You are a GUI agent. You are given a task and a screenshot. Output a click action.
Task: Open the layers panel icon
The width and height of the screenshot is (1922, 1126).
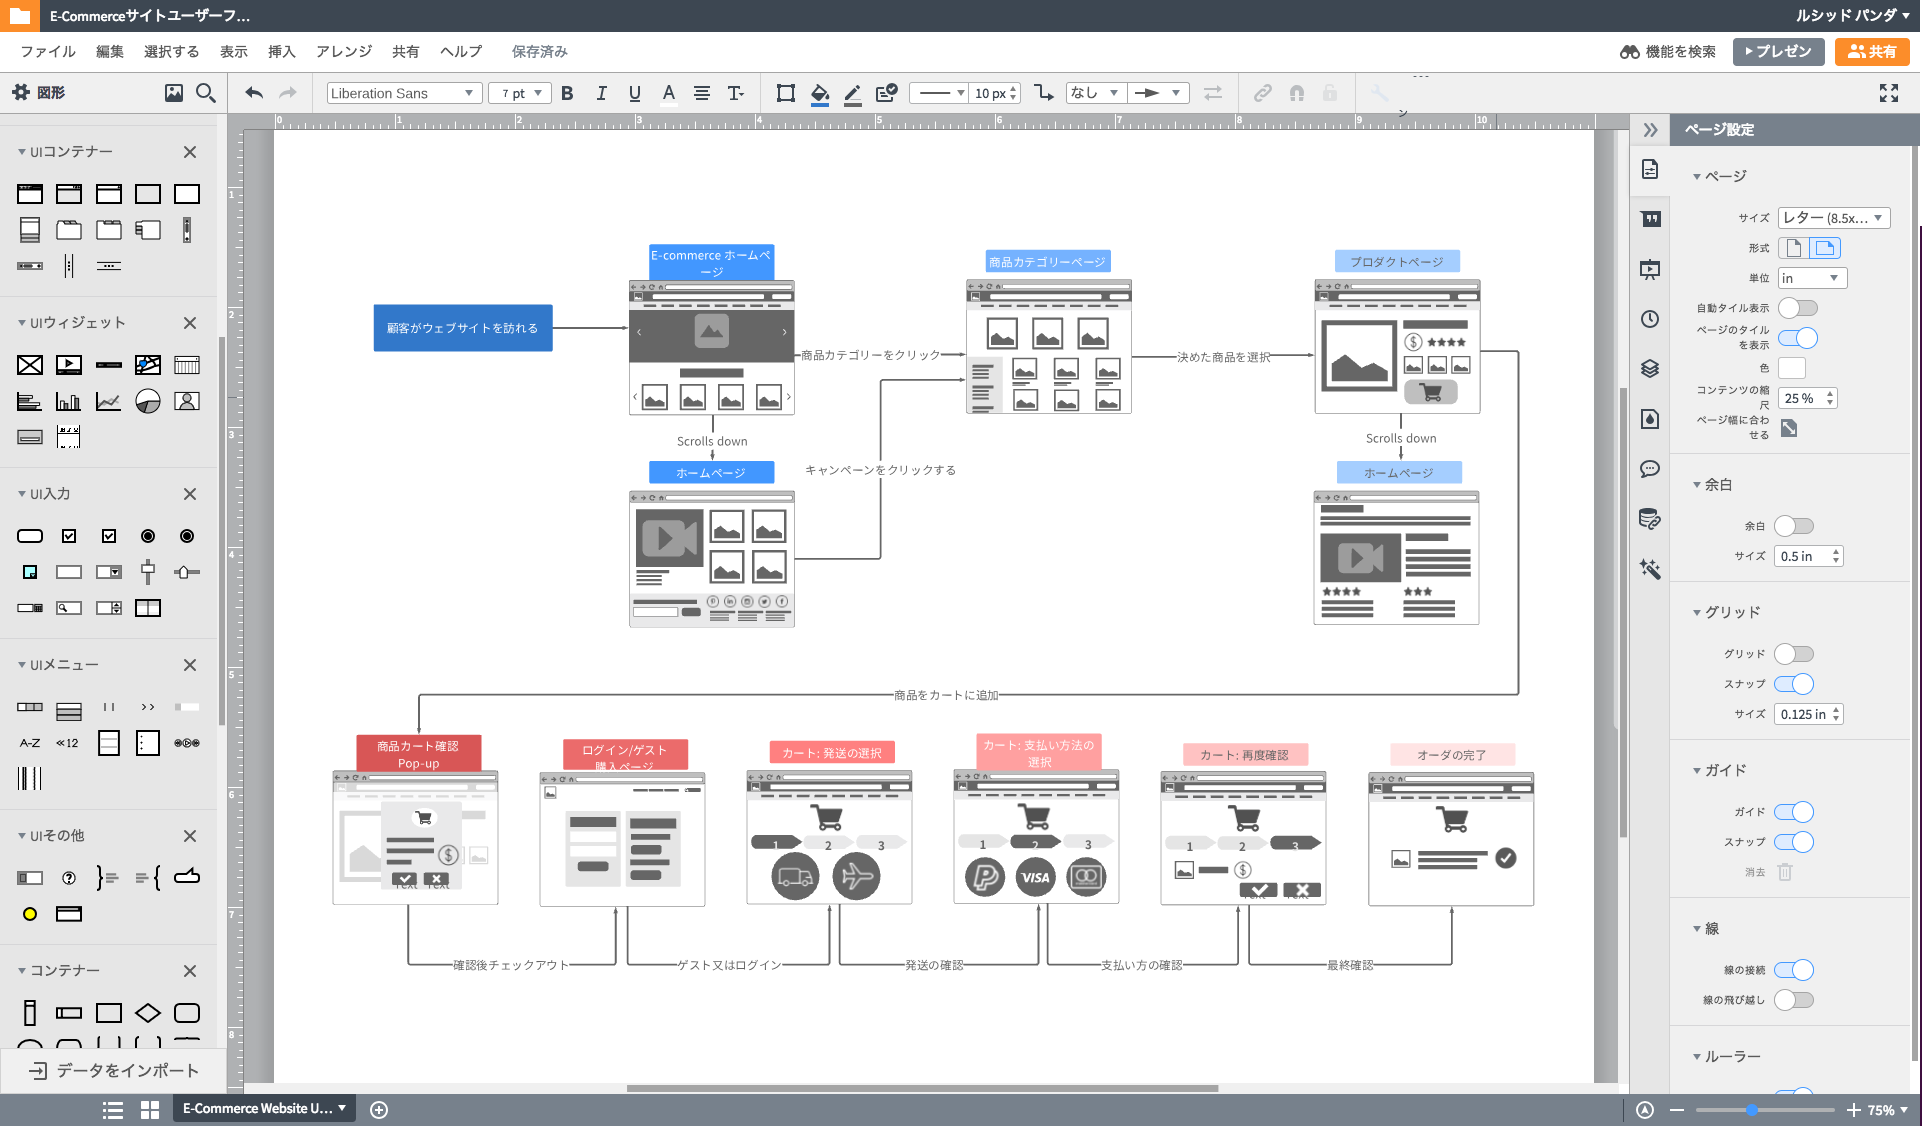coord(1650,369)
